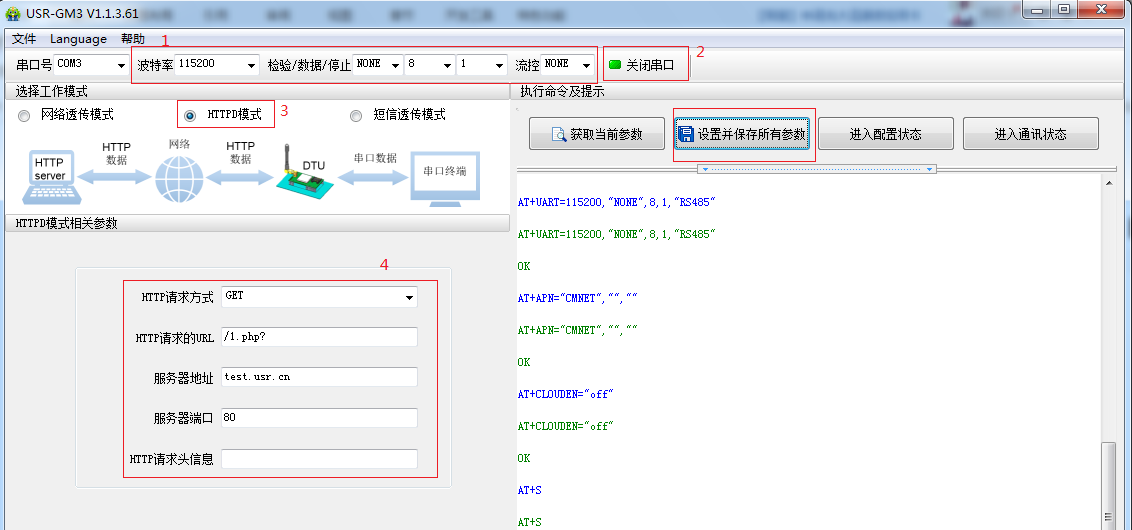Select the HTTPD mode radio button
Screen dimensions: 1132x530
pos(190,116)
